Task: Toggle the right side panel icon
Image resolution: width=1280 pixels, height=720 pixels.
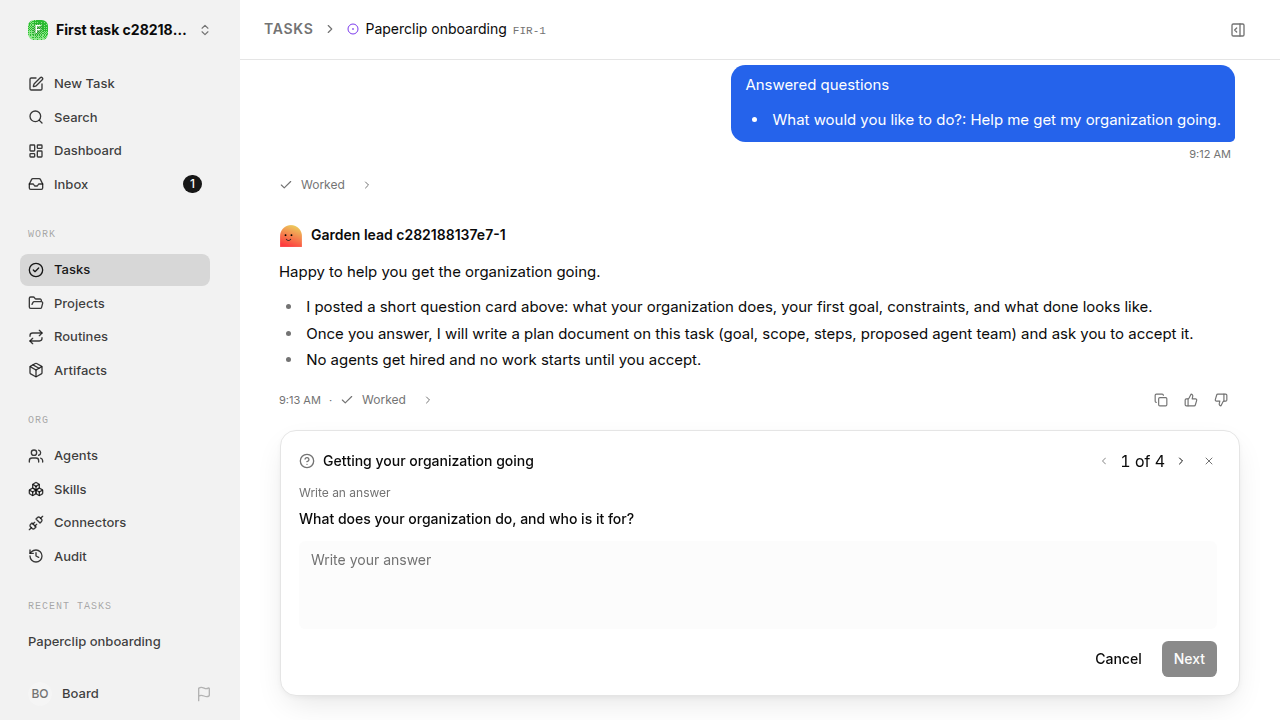Action: tap(1238, 30)
